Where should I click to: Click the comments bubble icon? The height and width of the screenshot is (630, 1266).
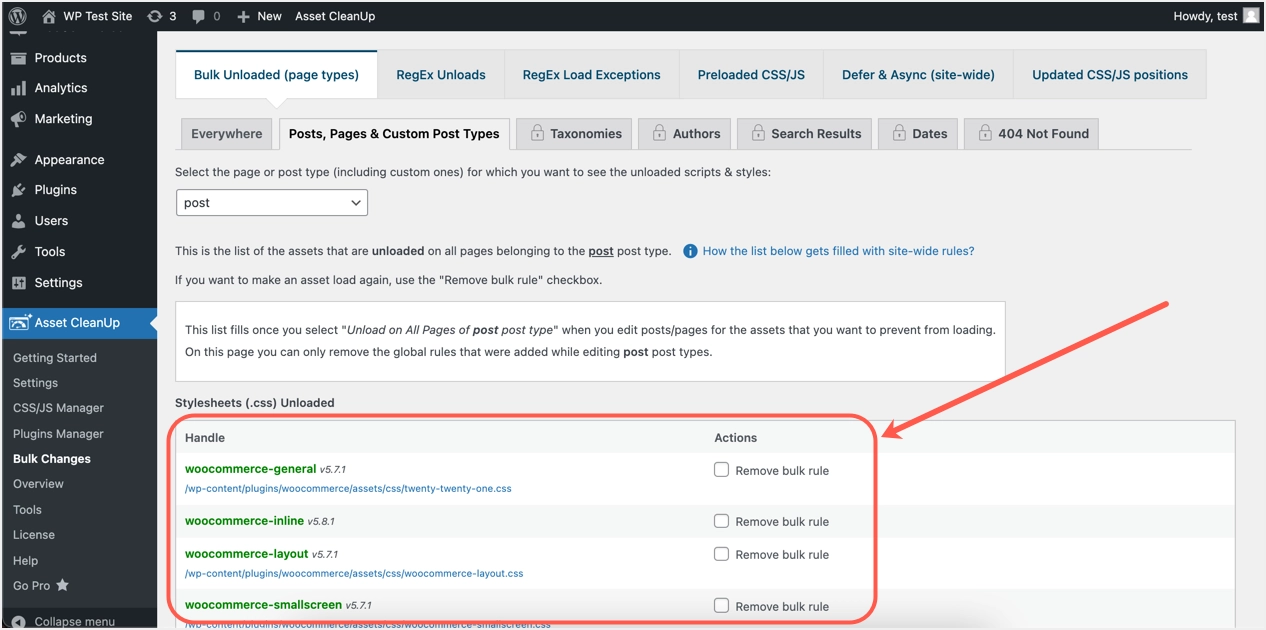tap(199, 16)
